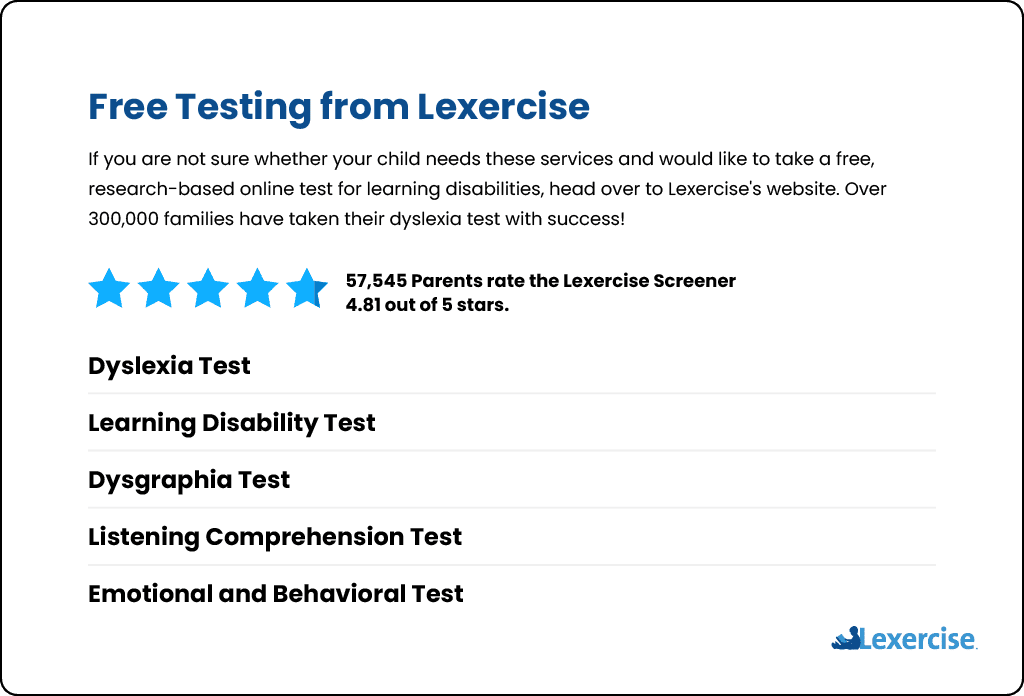The image size is (1024, 696).
Task: Select the second blue rating star
Action: click(159, 288)
